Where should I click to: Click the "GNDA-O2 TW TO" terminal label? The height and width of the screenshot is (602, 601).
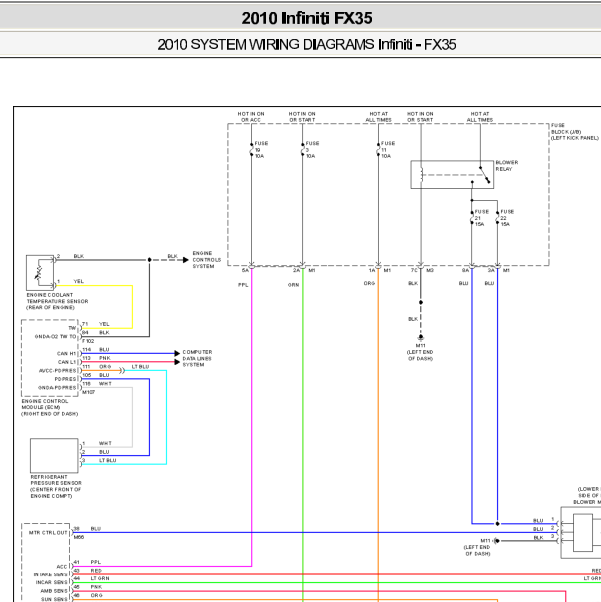pos(55,337)
